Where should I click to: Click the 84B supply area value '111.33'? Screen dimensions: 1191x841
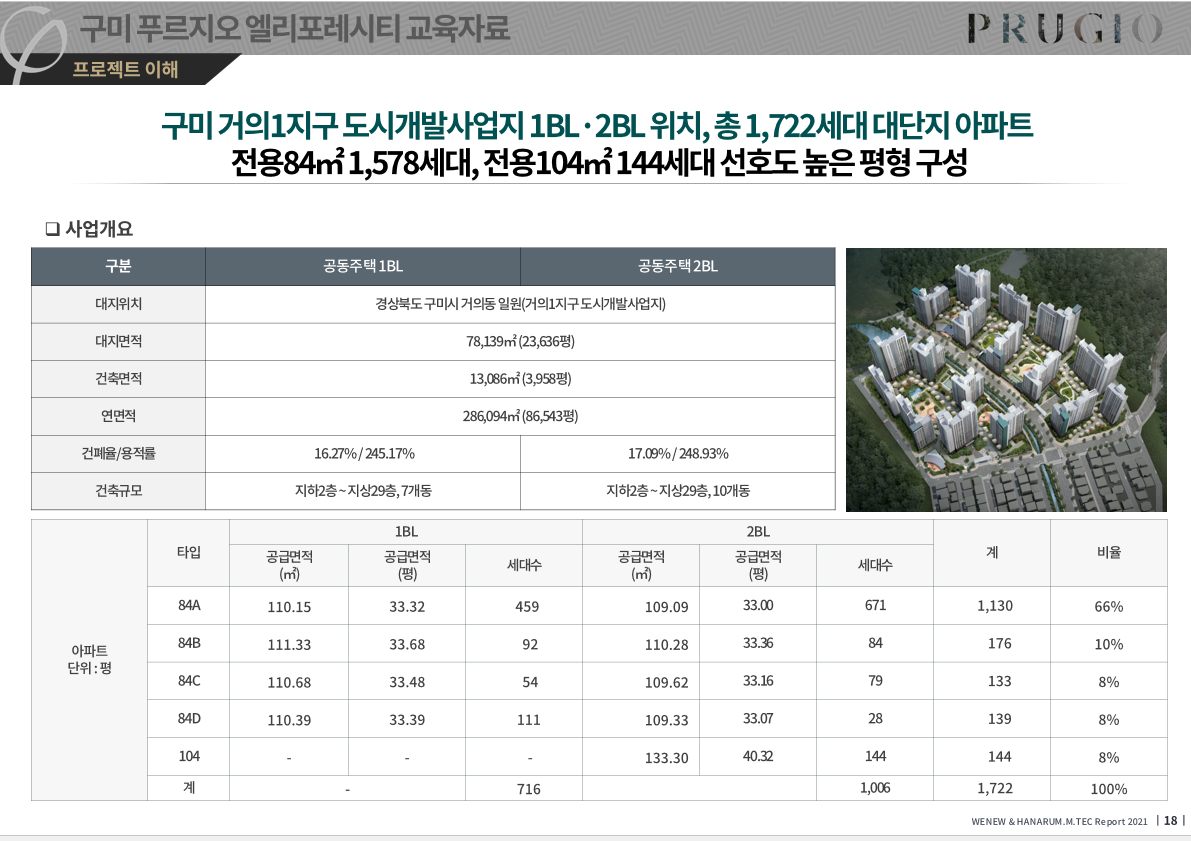point(289,645)
